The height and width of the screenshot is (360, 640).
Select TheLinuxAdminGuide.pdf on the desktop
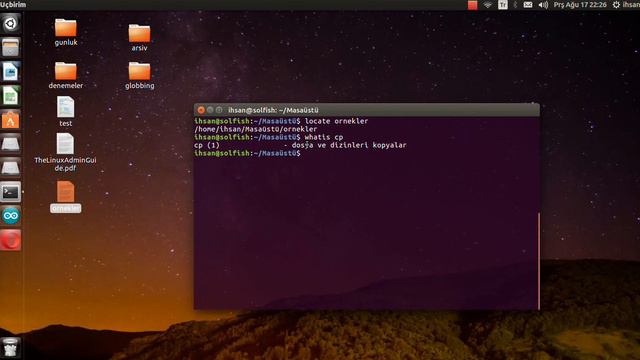tap(65, 152)
